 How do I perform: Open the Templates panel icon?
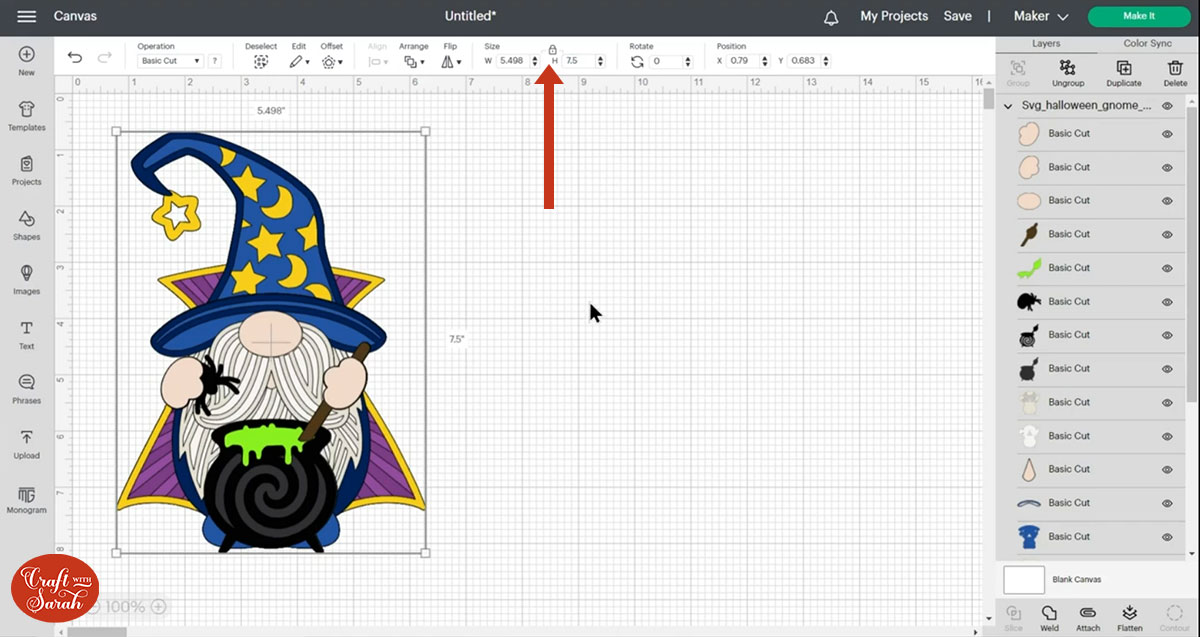(x=26, y=115)
